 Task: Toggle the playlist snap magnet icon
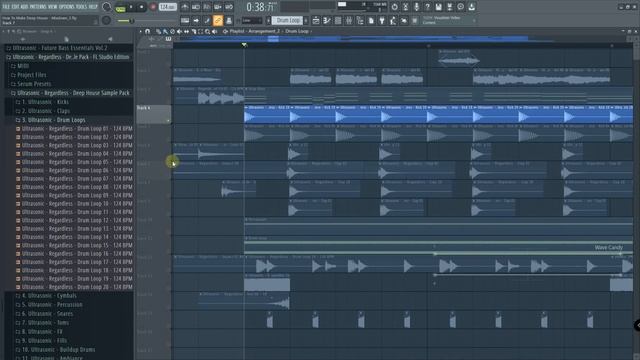[x=147, y=31]
